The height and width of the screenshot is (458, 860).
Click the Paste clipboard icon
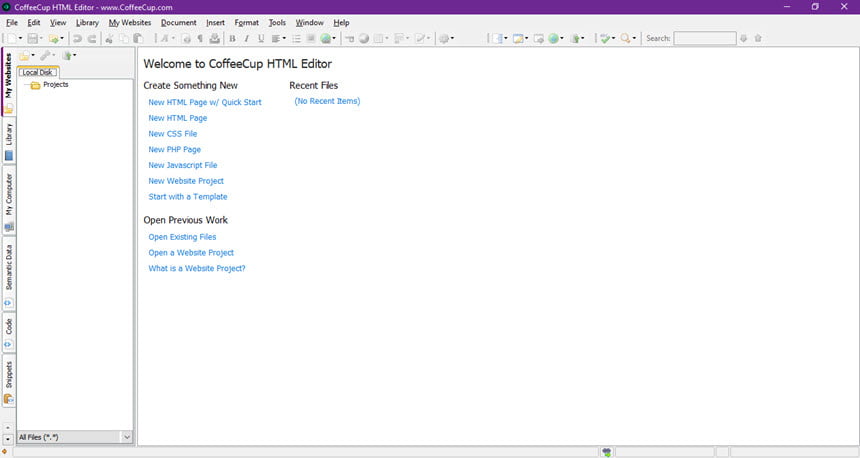138,38
